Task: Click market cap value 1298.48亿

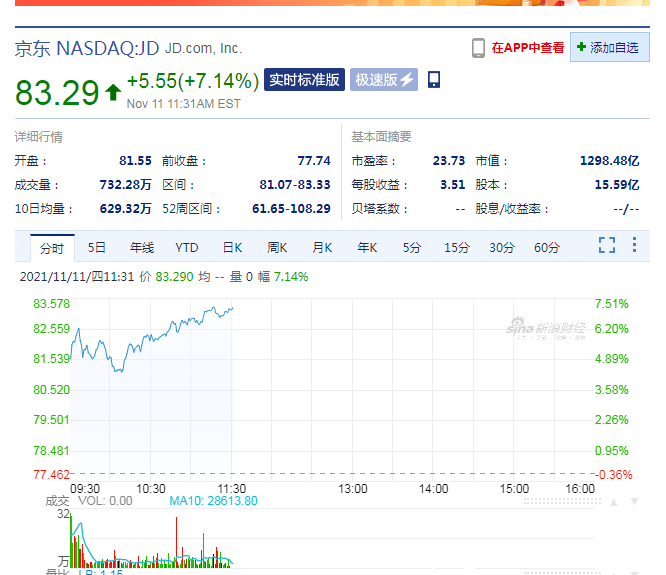Action: (x=610, y=161)
